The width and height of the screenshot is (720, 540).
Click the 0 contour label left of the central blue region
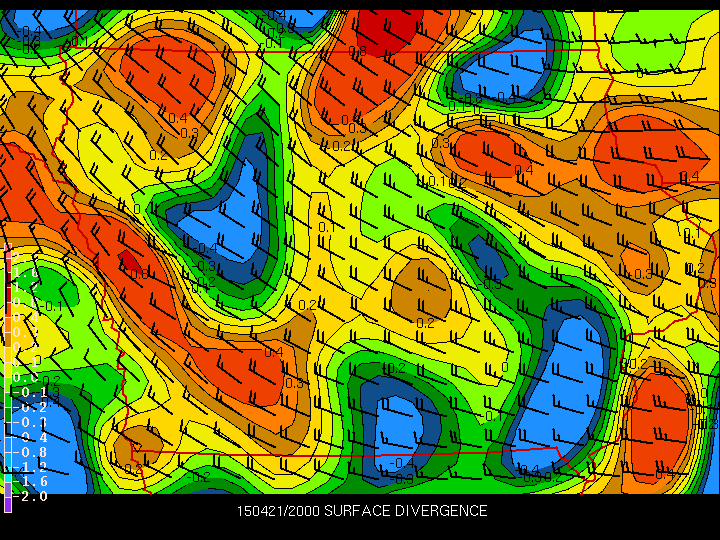(137, 209)
